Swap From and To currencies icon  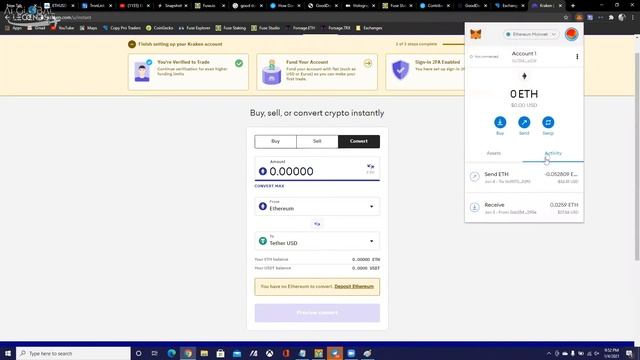tap(317, 224)
